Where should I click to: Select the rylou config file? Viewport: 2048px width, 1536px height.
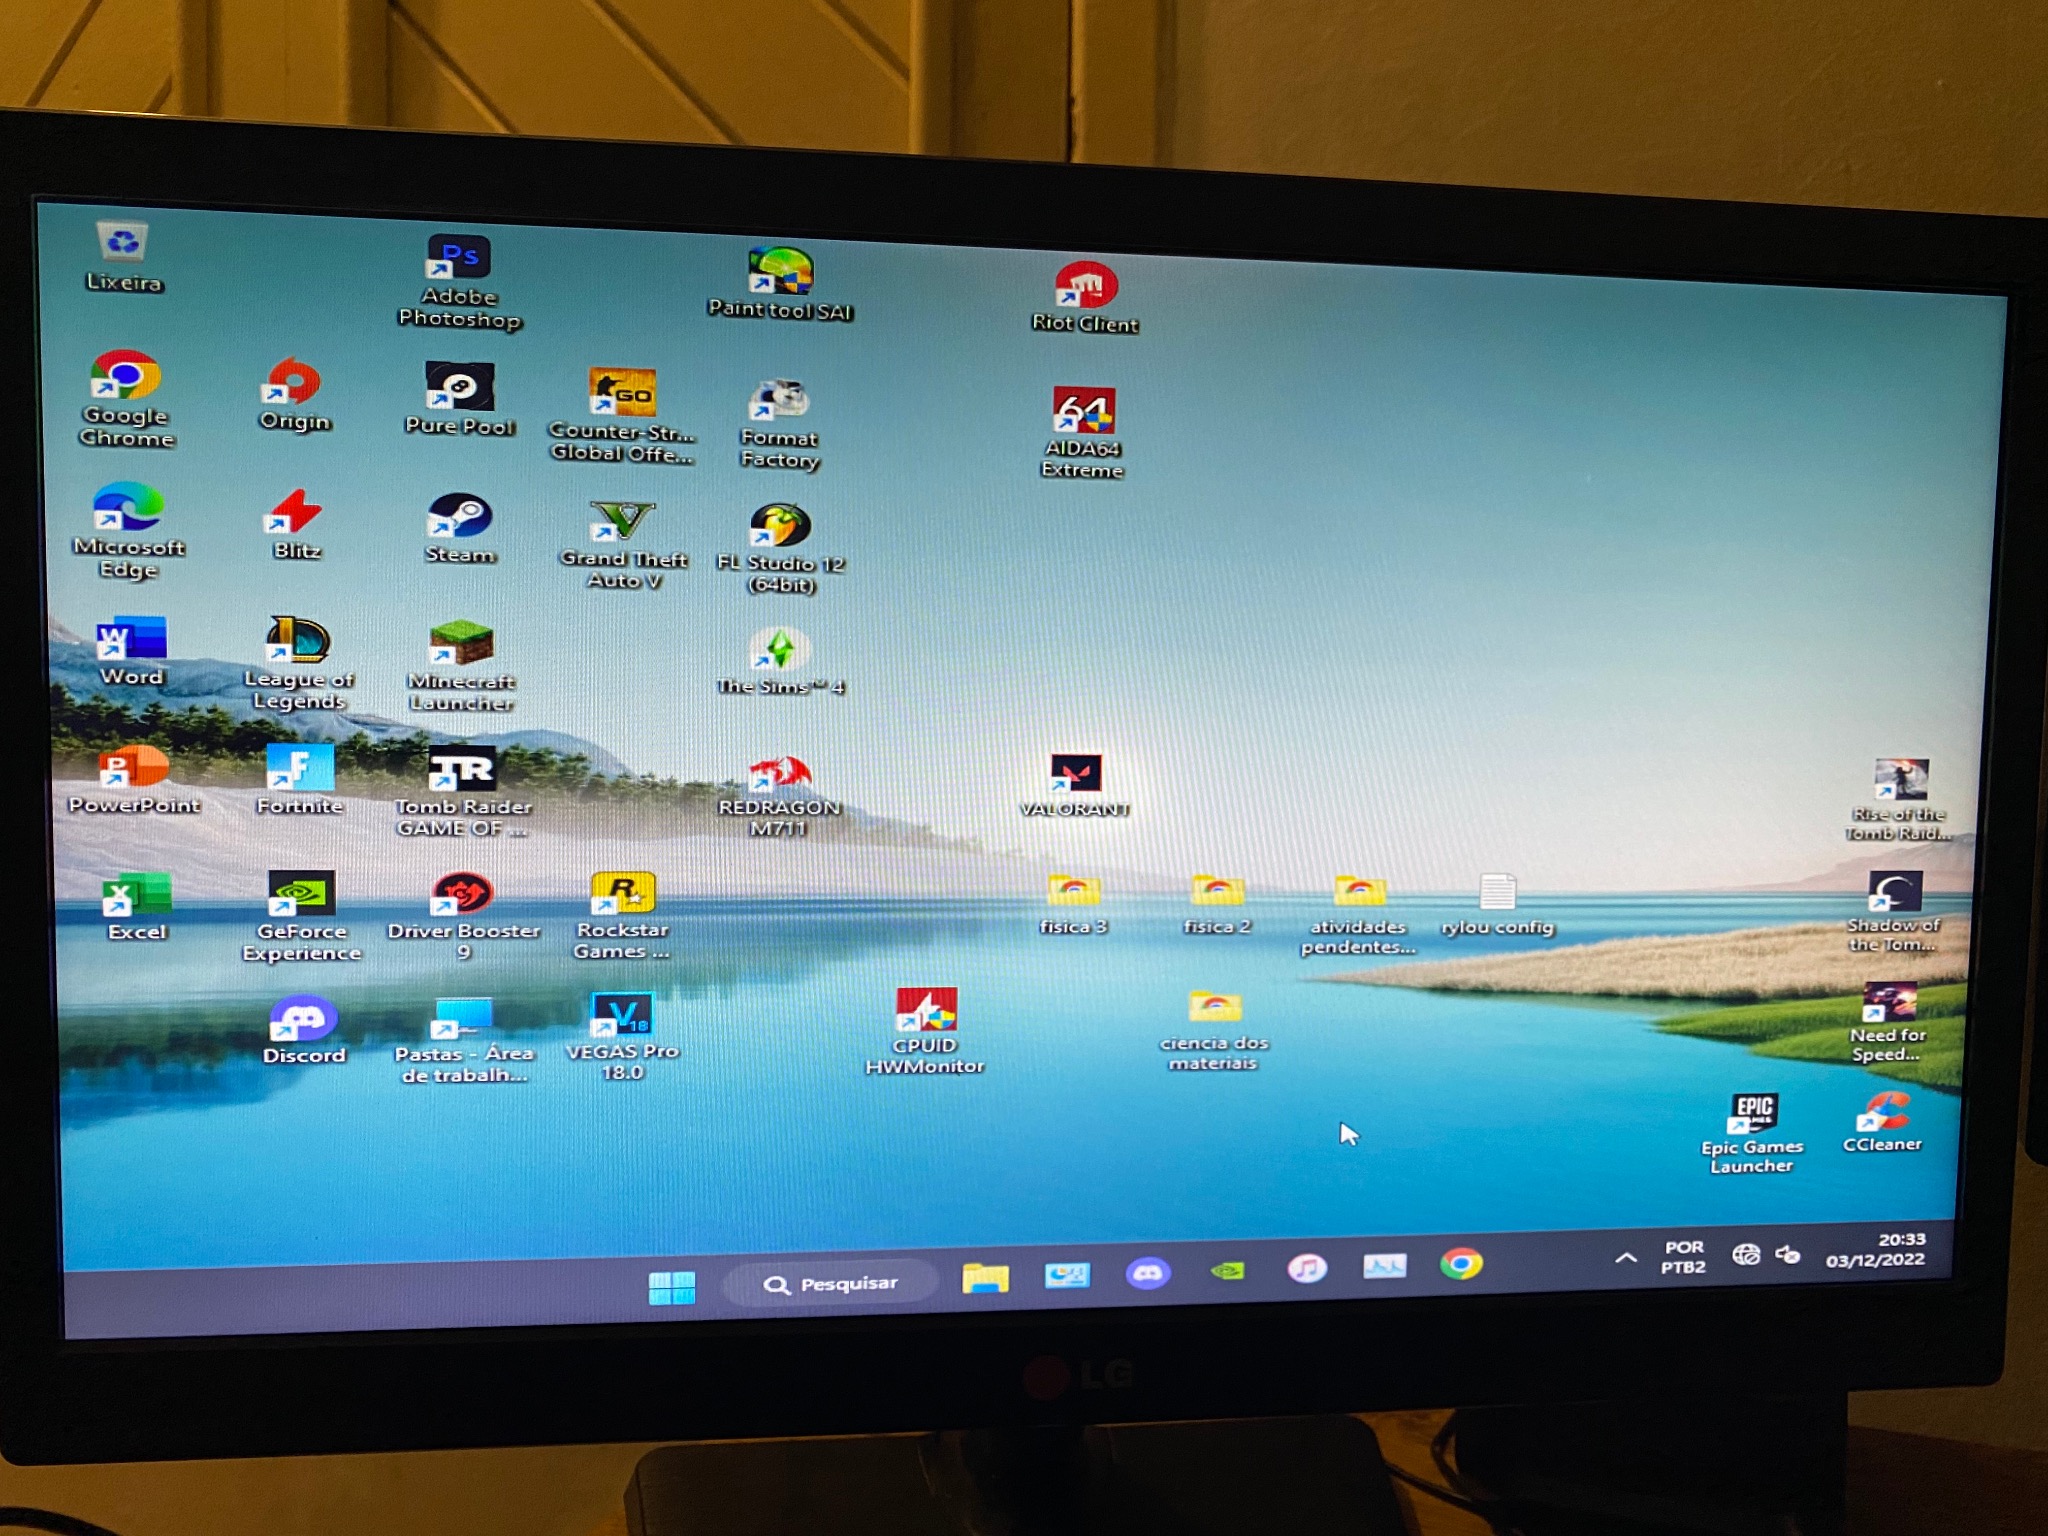pyautogui.click(x=1497, y=905)
